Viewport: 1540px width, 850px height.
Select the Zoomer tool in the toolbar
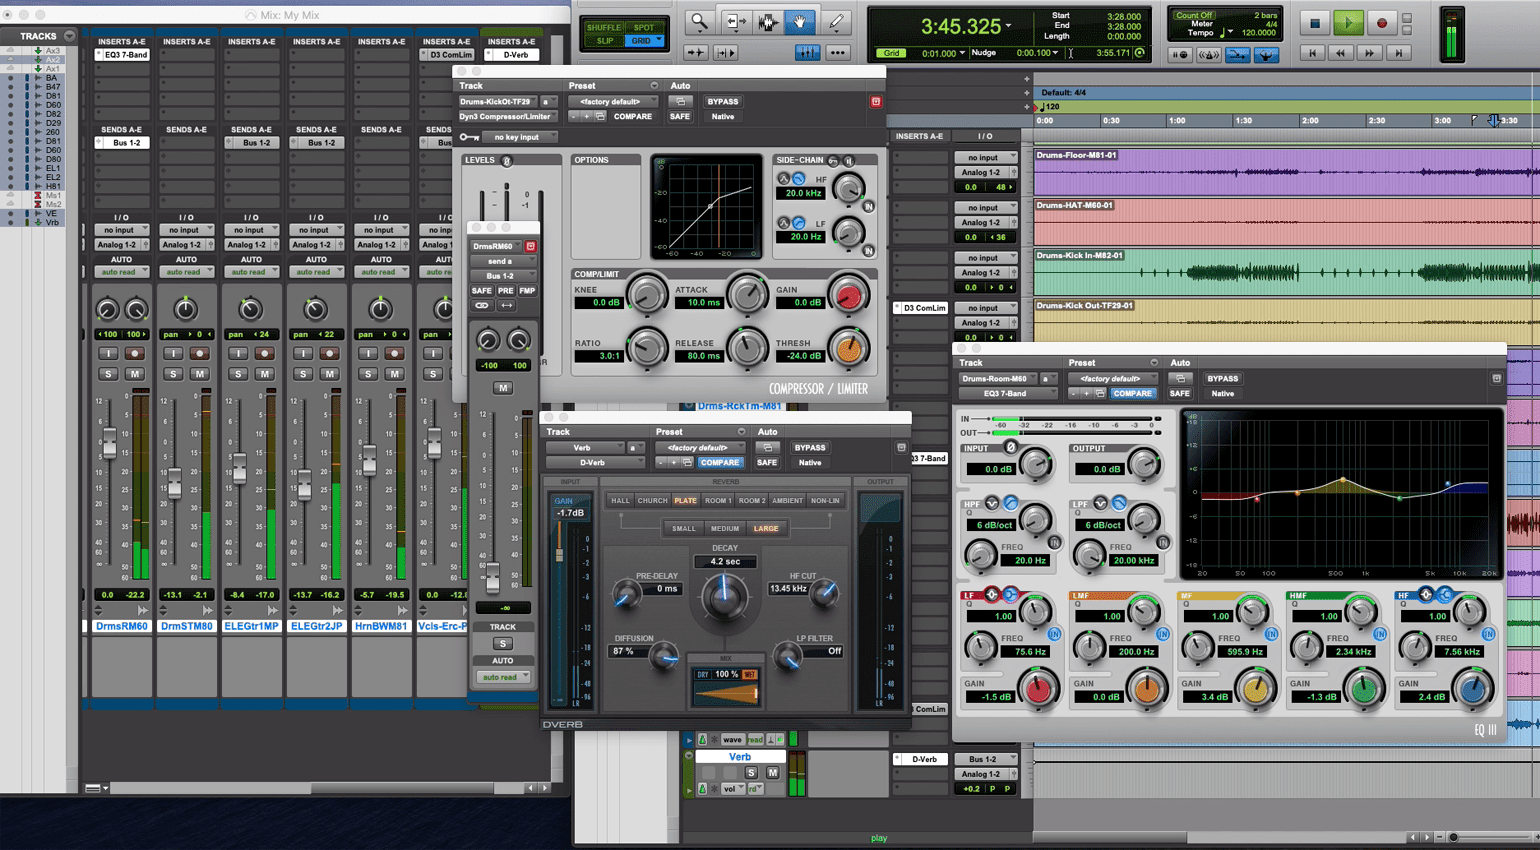coord(698,21)
